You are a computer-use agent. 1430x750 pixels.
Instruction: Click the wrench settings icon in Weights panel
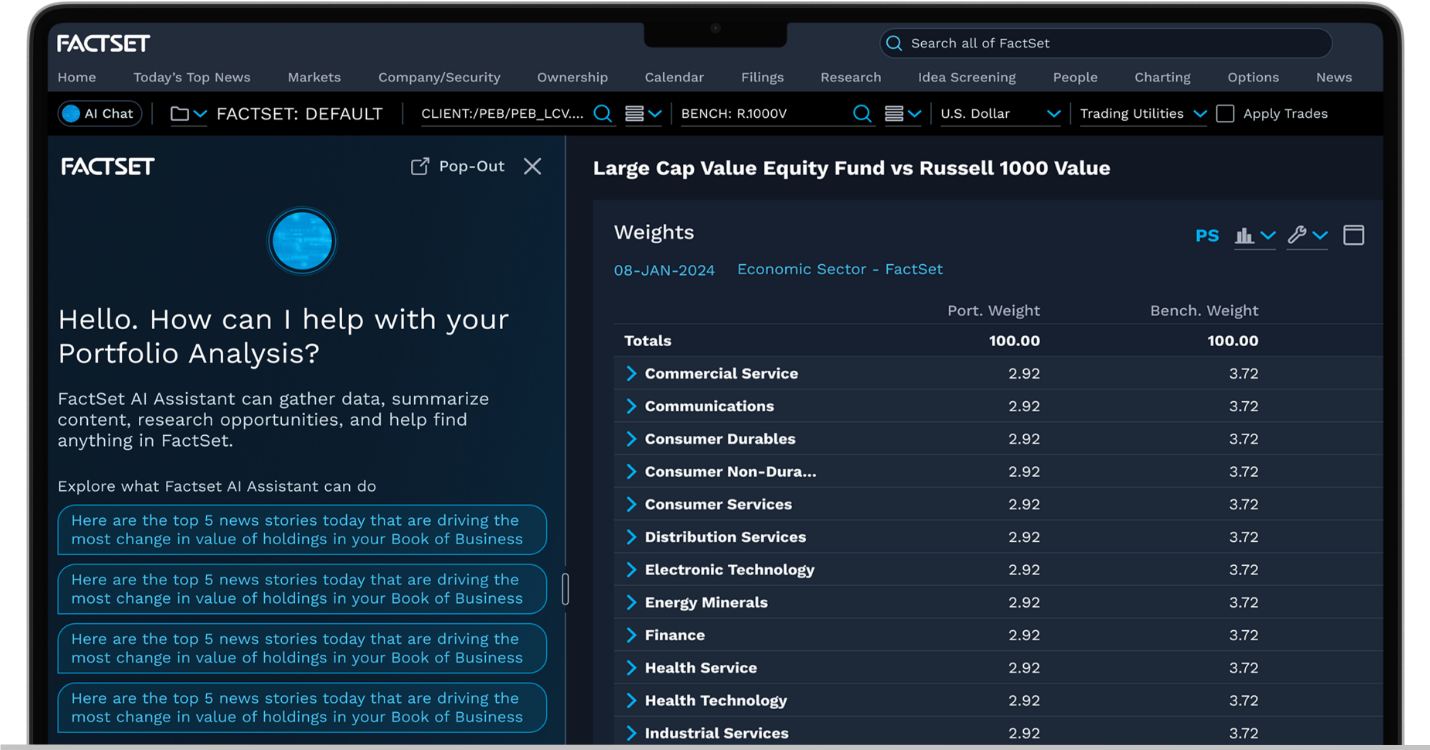[1300, 235]
